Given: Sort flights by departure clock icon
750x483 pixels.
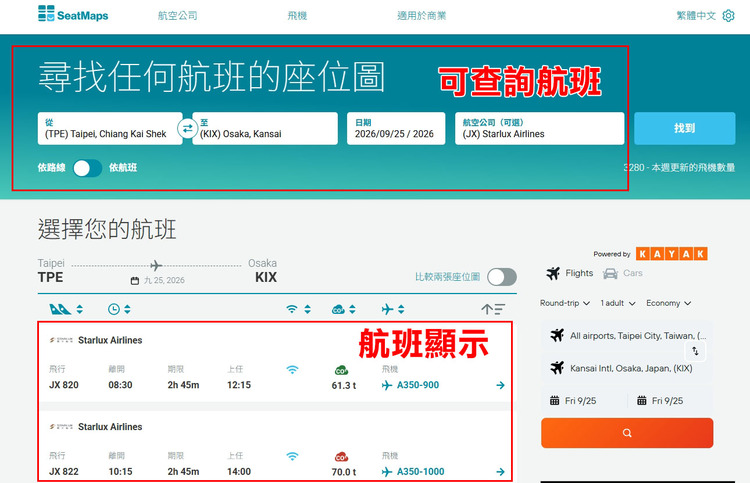Looking at the screenshot, I should click(119, 309).
